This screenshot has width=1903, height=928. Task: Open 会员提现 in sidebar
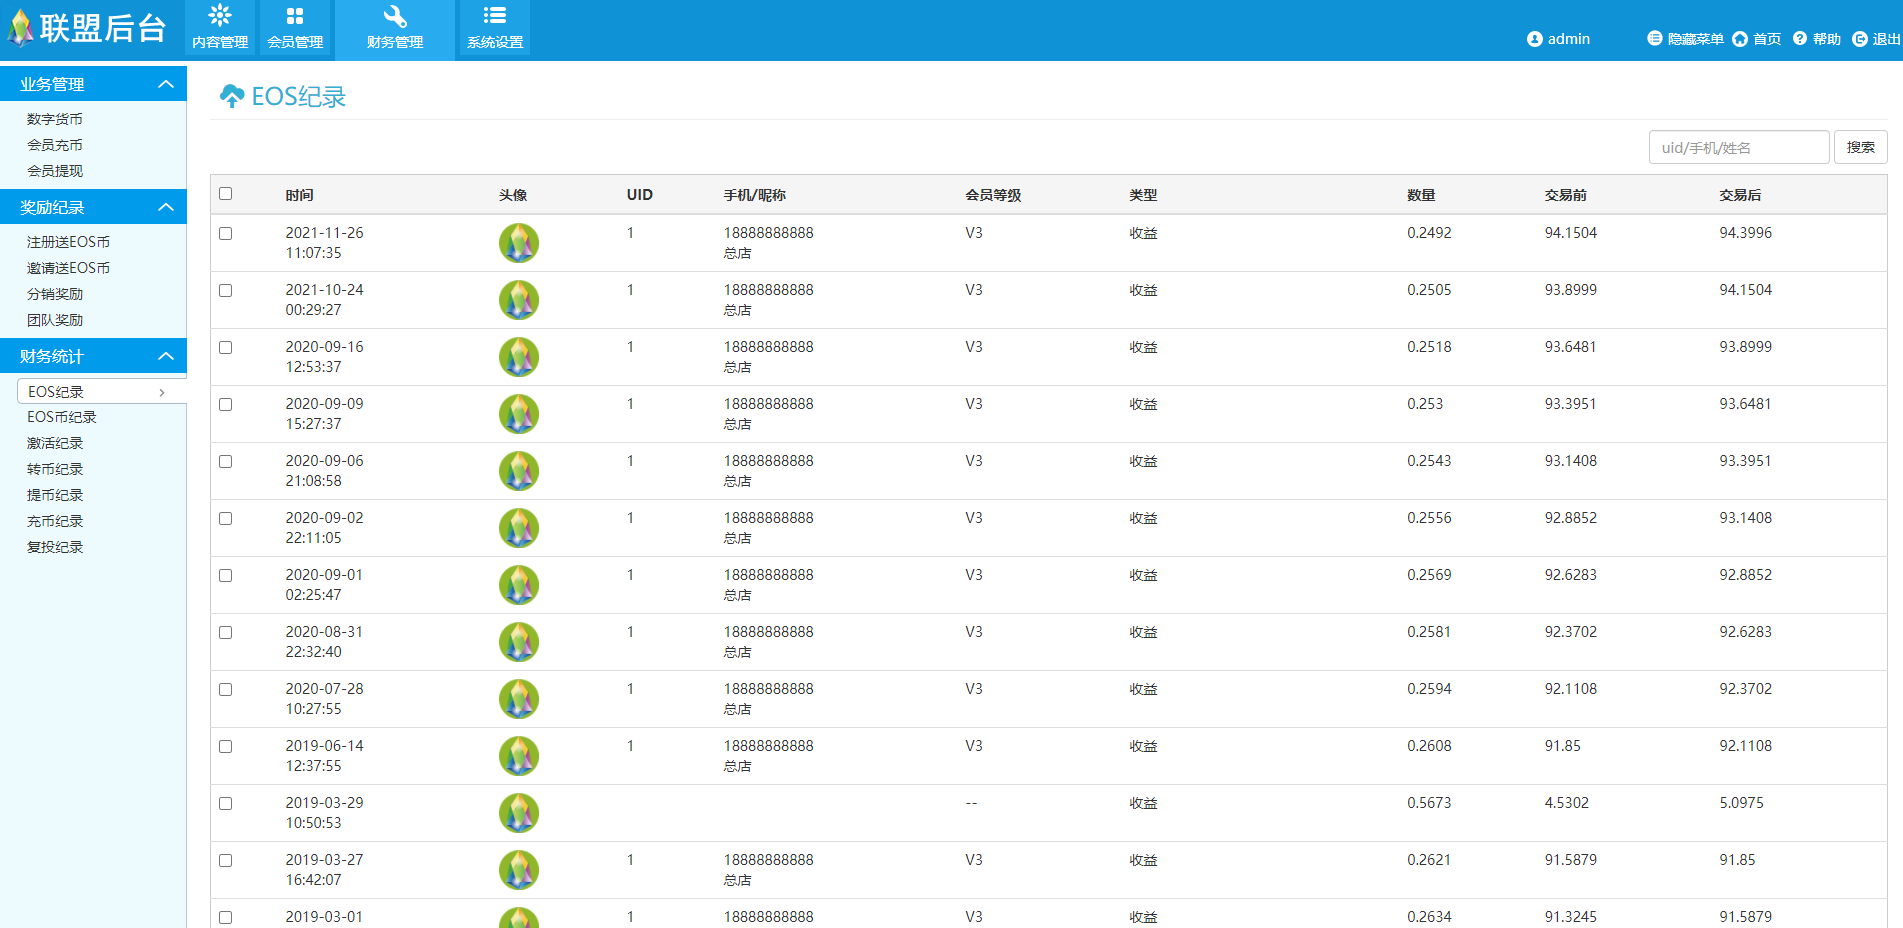click(55, 171)
